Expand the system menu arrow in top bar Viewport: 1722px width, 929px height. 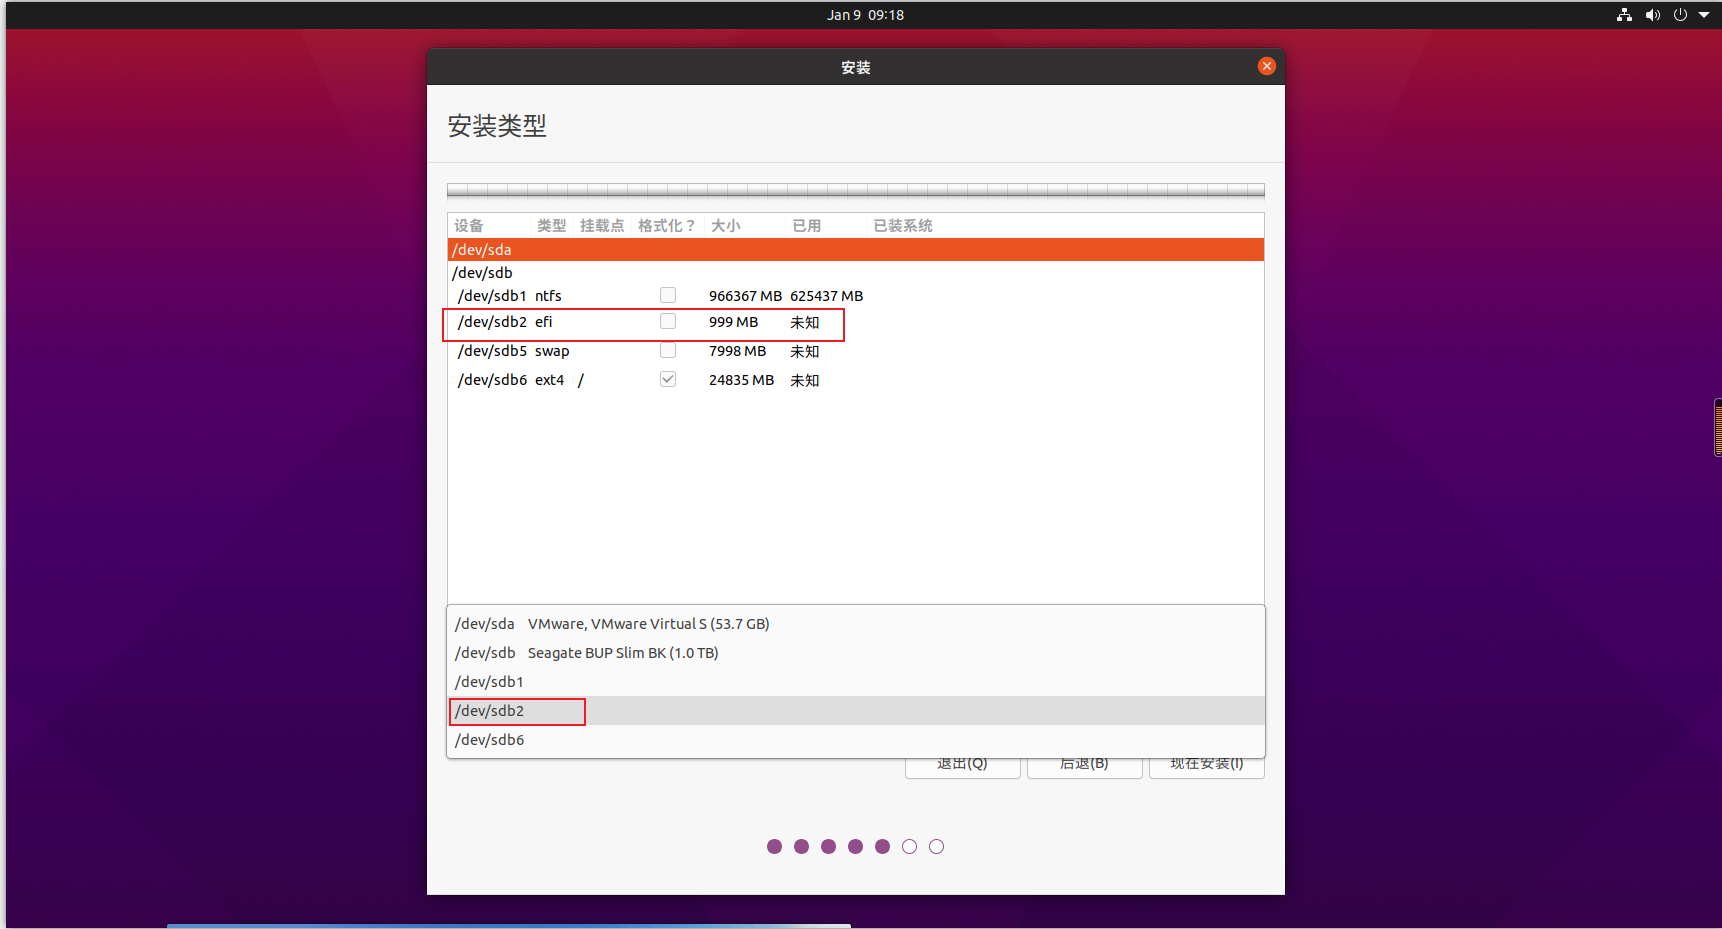pyautogui.click(x=1704, y=15)
